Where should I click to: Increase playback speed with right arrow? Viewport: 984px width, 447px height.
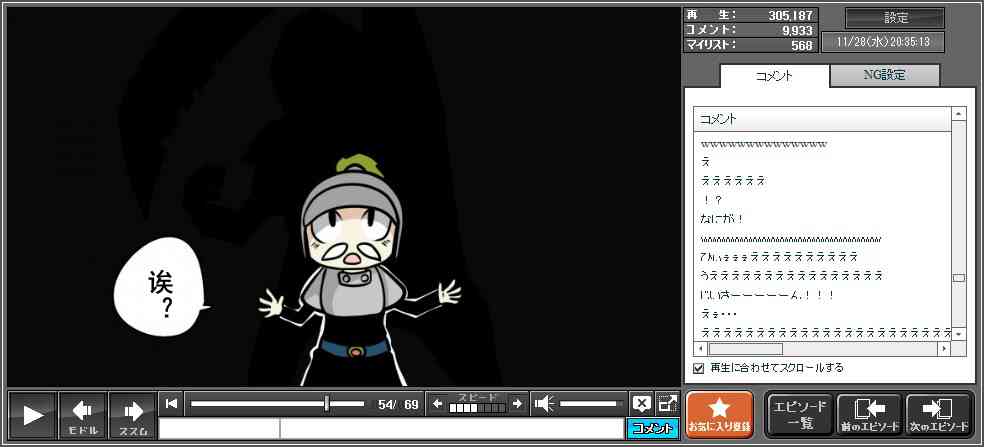(517, 404)
